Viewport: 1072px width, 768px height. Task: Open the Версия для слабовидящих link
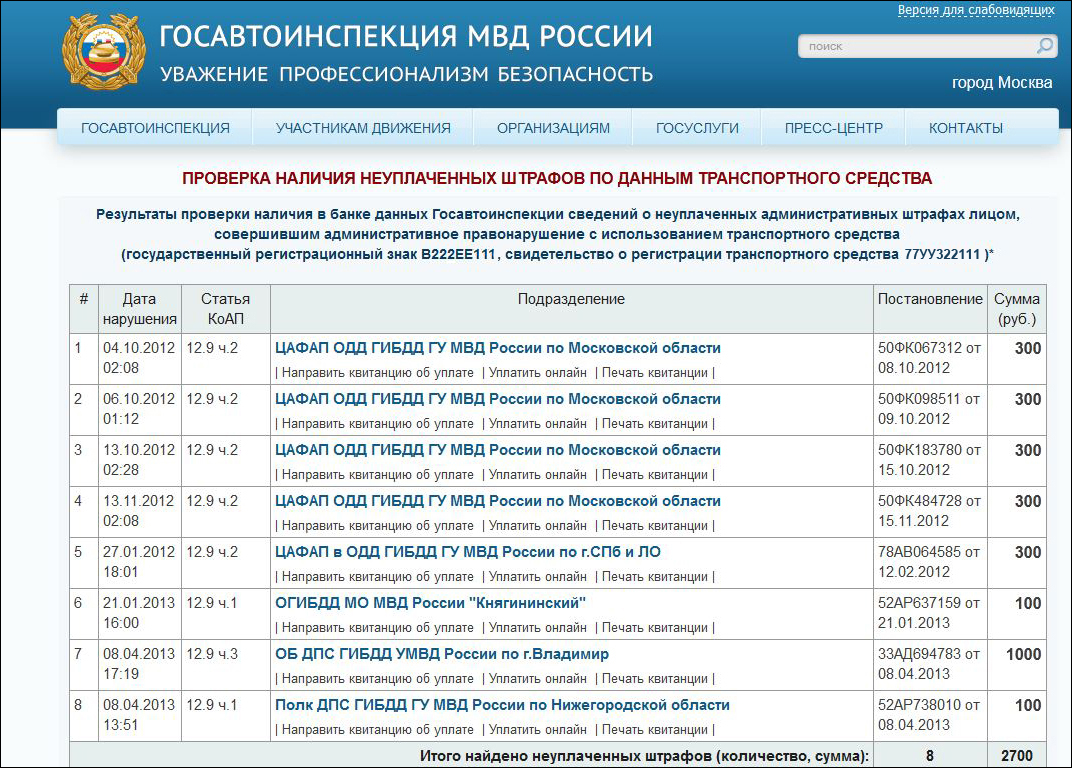click(x=975, y=10)
